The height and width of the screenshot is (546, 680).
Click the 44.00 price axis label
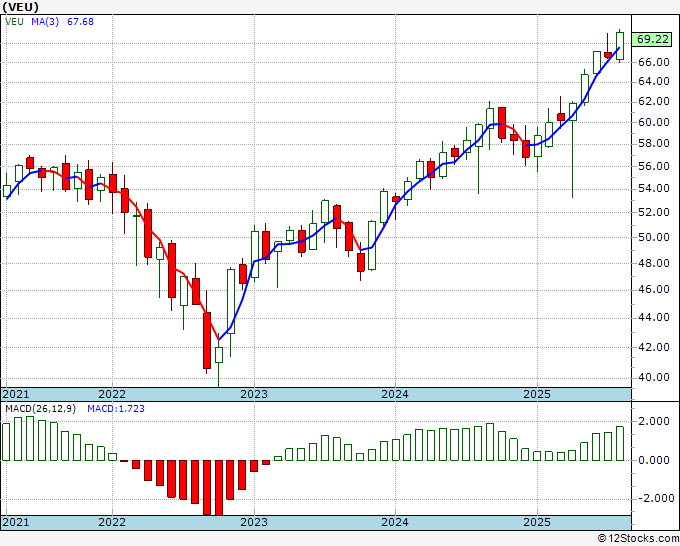click(654, 317)
